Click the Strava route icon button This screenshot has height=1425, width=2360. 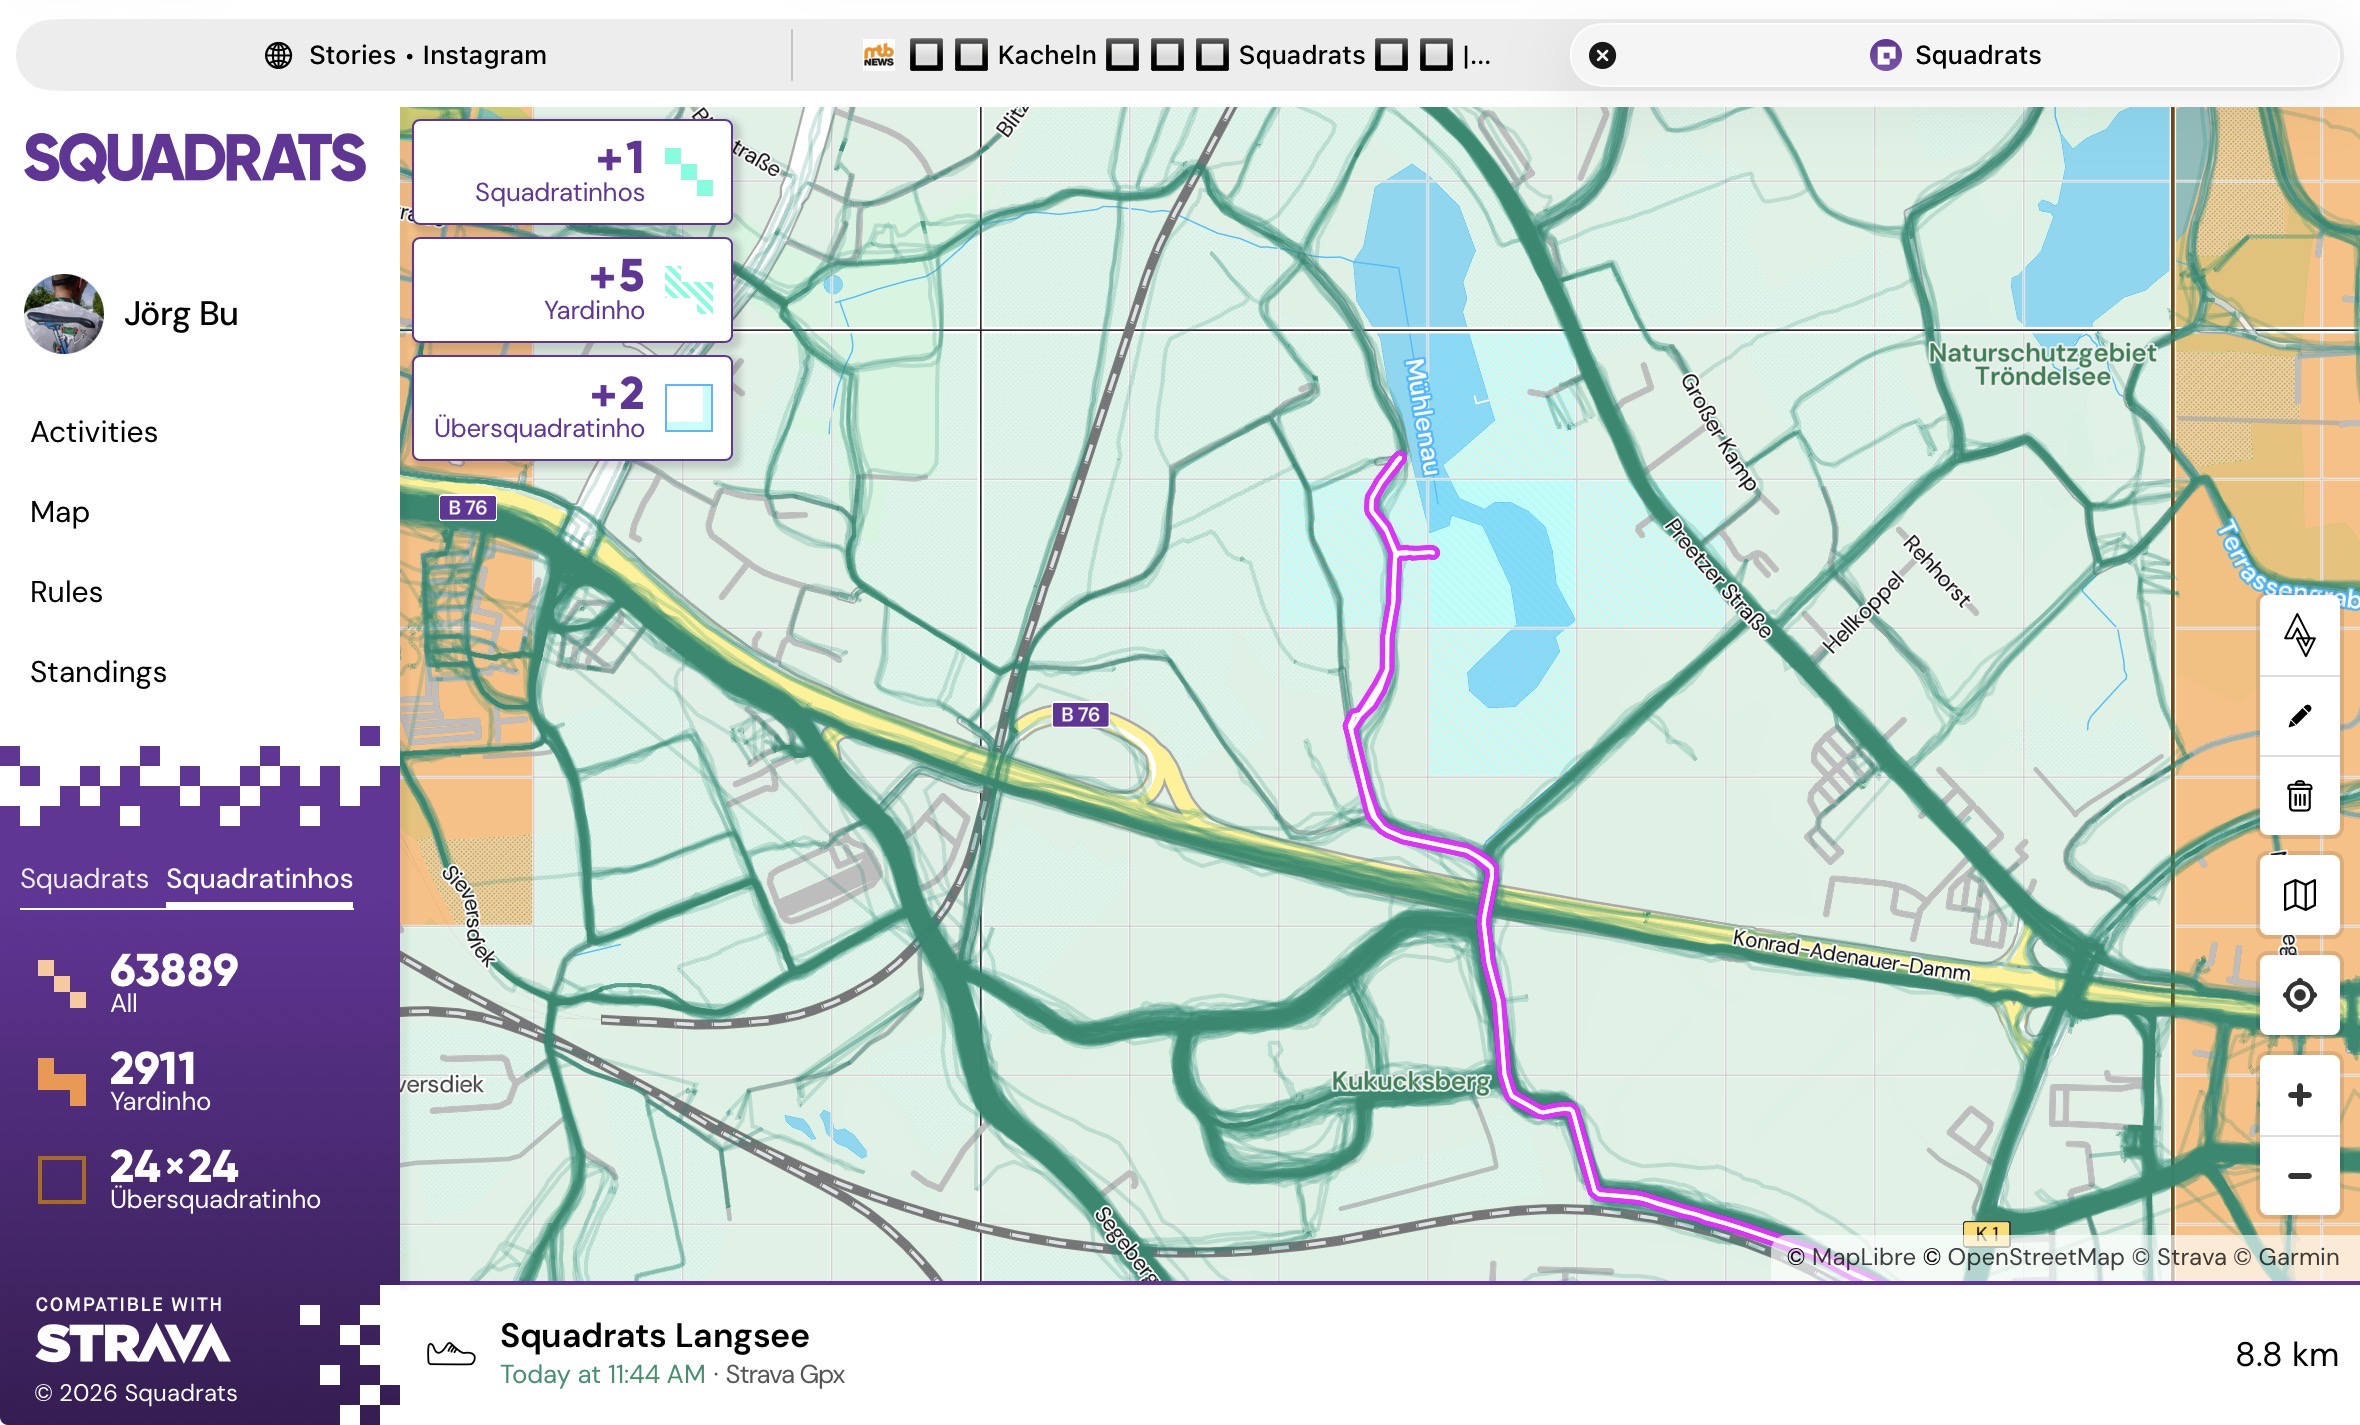click(x=2299, y=636)
